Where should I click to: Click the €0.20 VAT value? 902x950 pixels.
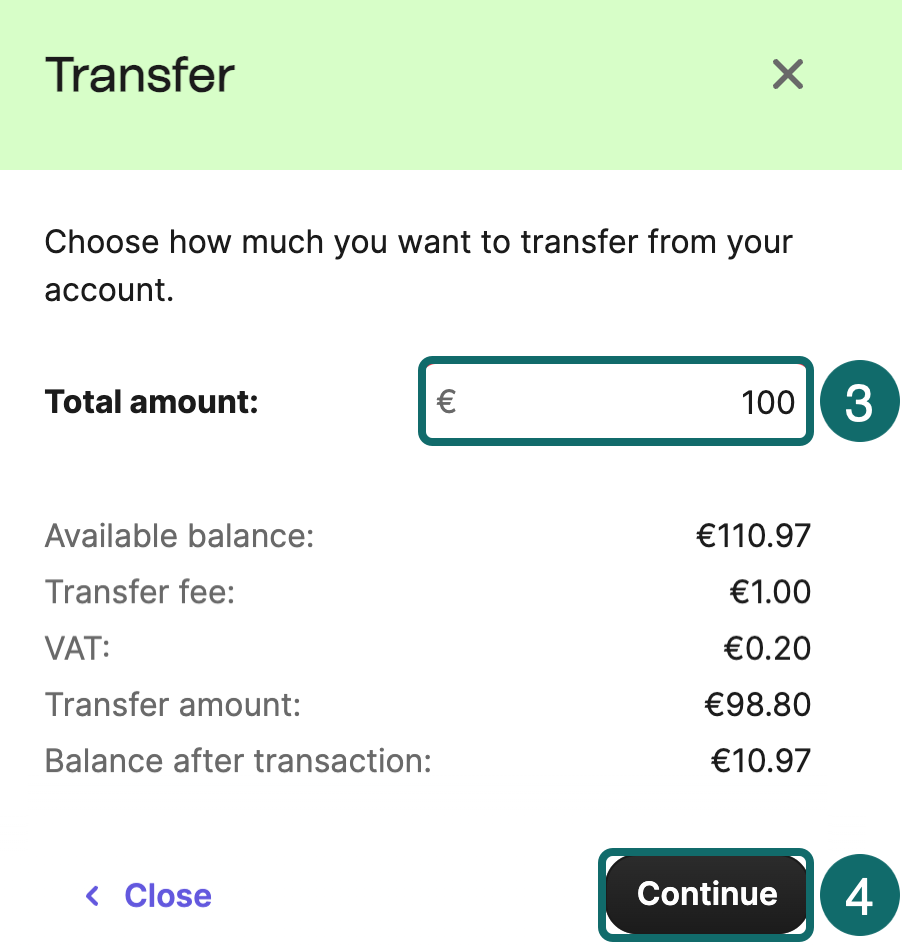pos(767,648)
